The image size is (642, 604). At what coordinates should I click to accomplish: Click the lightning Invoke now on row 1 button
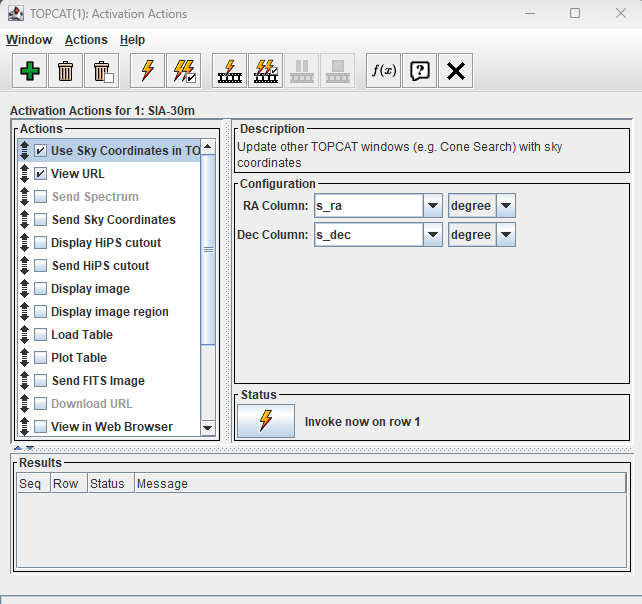point(266,421)
